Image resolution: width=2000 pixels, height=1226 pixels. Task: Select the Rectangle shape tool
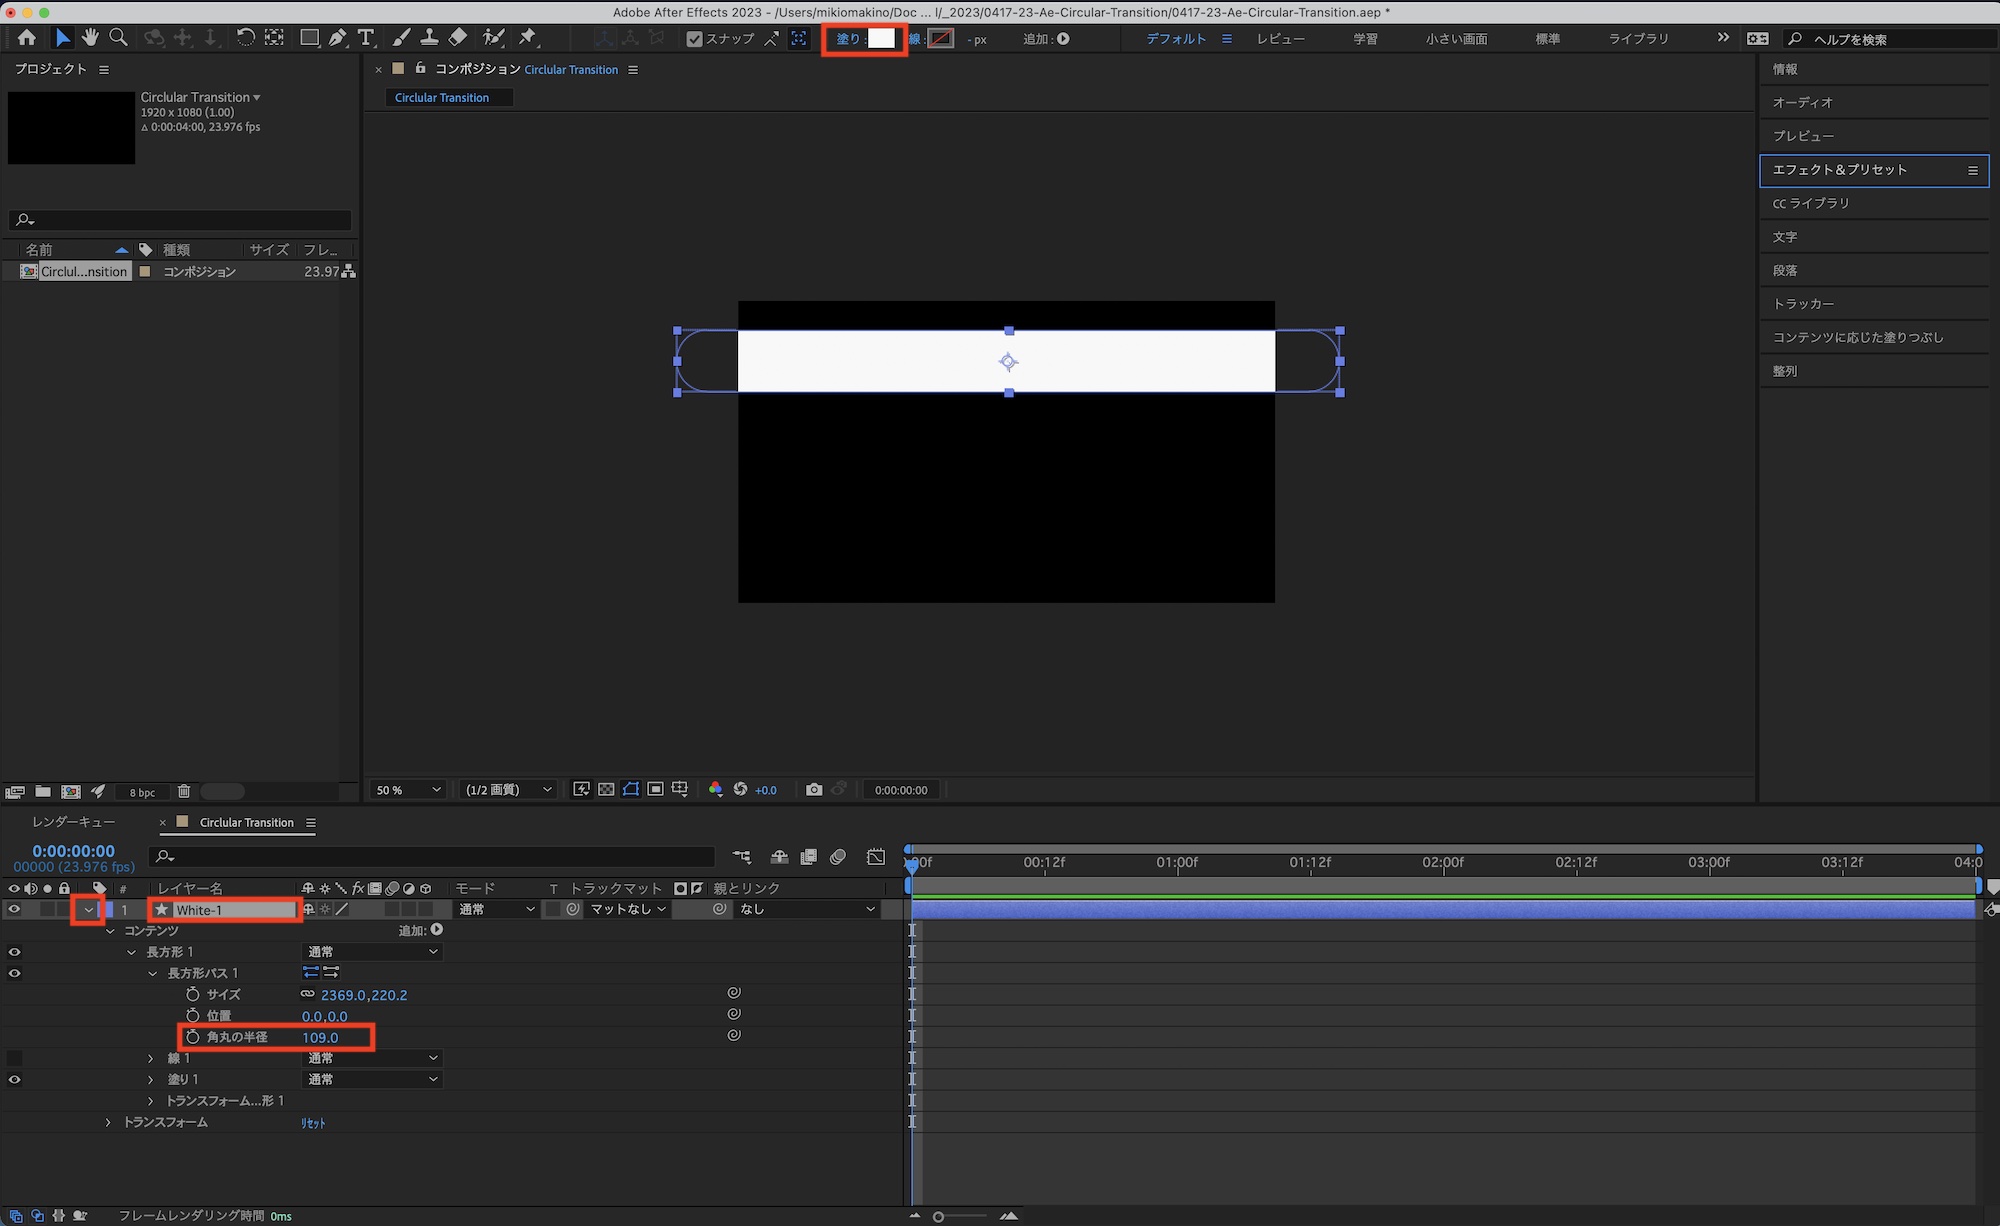tap(309, 38)
